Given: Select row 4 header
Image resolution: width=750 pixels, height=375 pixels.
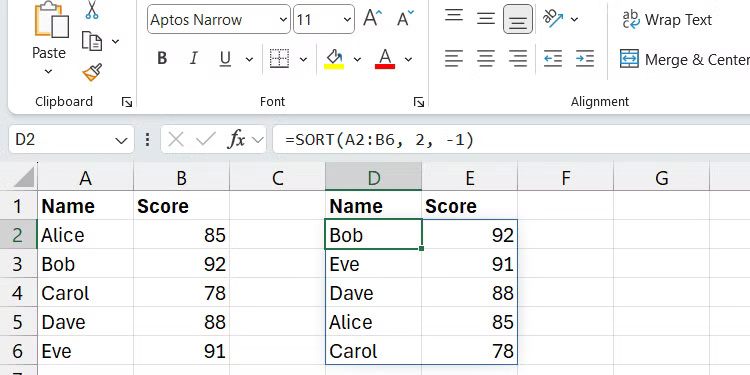Looking at the screenshot, I should (18, 293).
